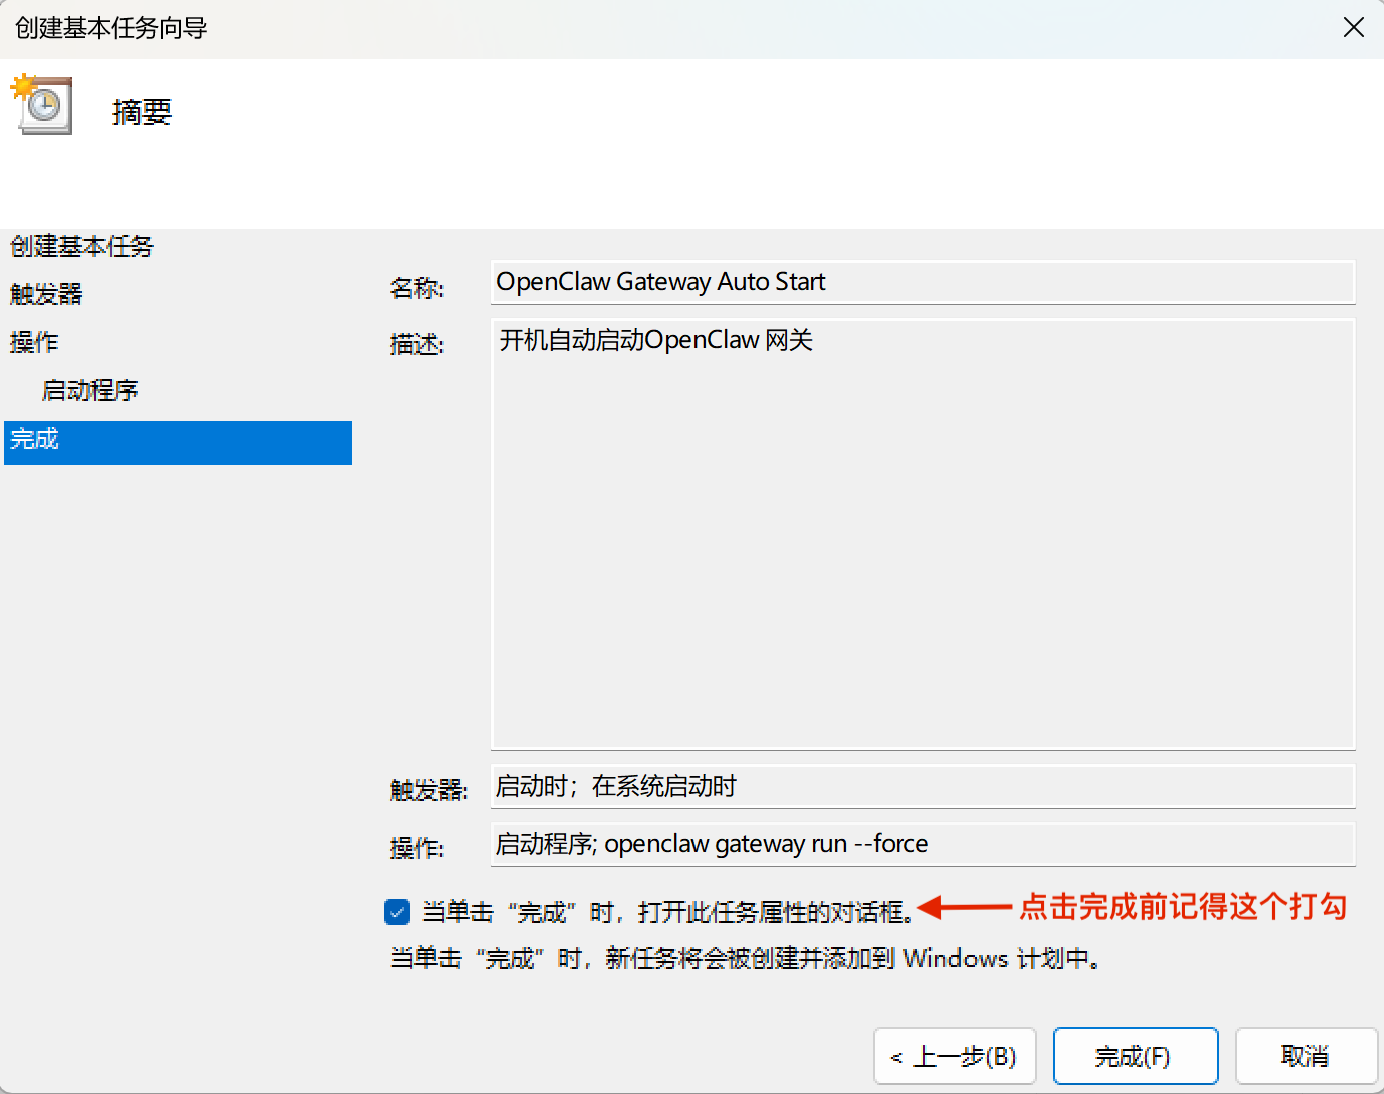Close the 创建基本任务向导 window

pos(1354,27)
